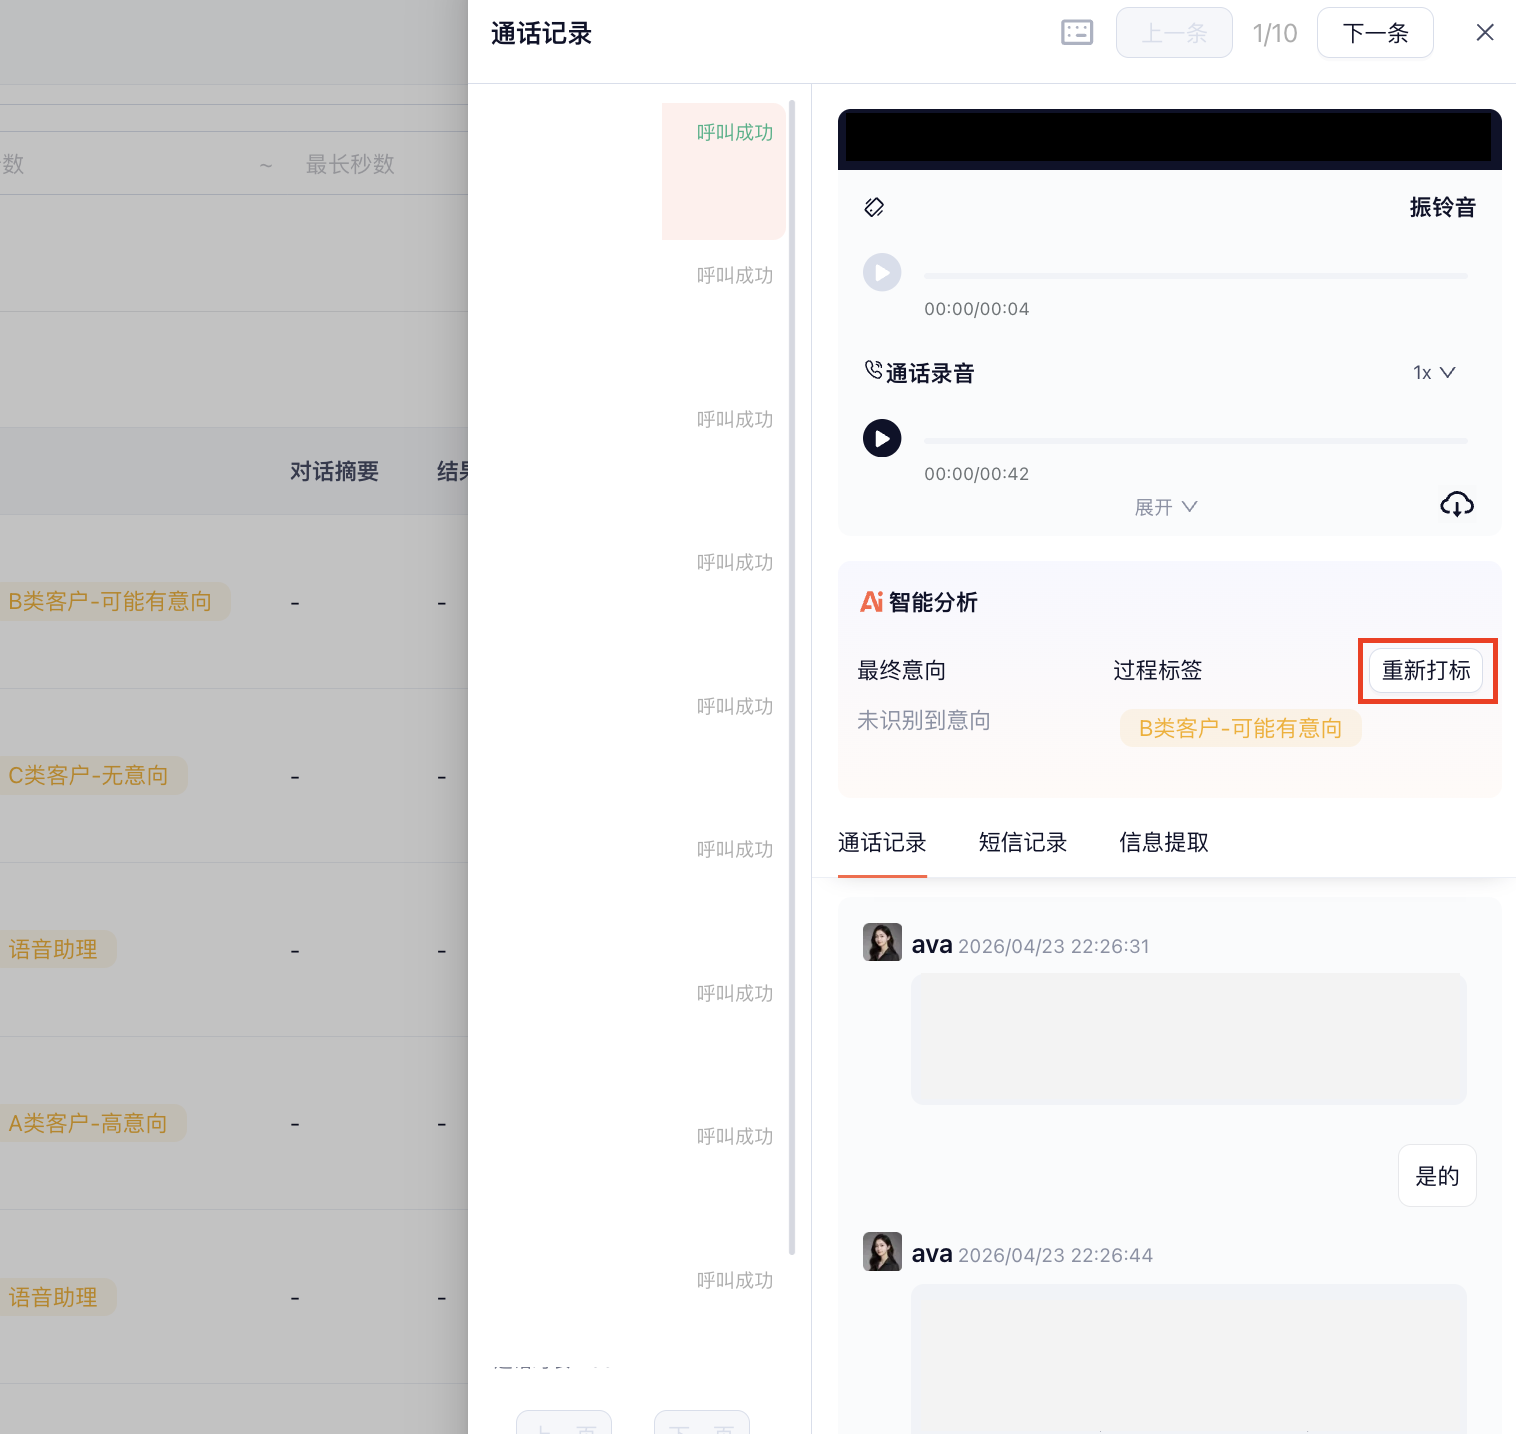Screen dimensions: 1516x1434
Task: Toggle the B类客户-可能有意向 process tag
Action: point(1240,728)
